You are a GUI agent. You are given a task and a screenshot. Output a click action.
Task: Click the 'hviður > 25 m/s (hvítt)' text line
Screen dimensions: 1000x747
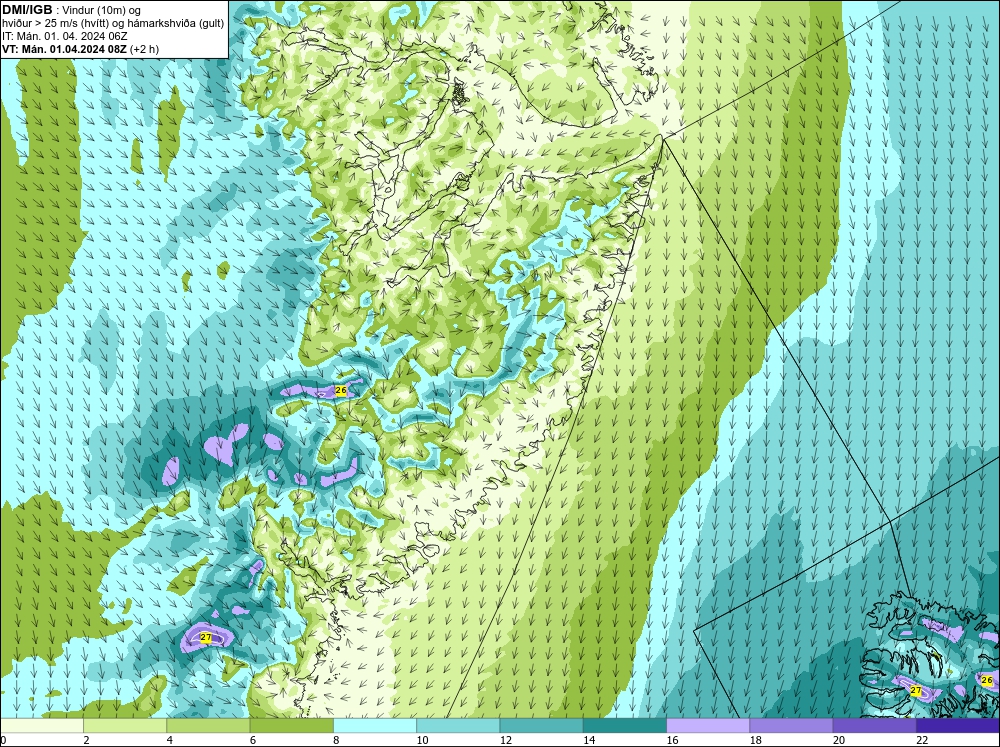coord(54,23)
